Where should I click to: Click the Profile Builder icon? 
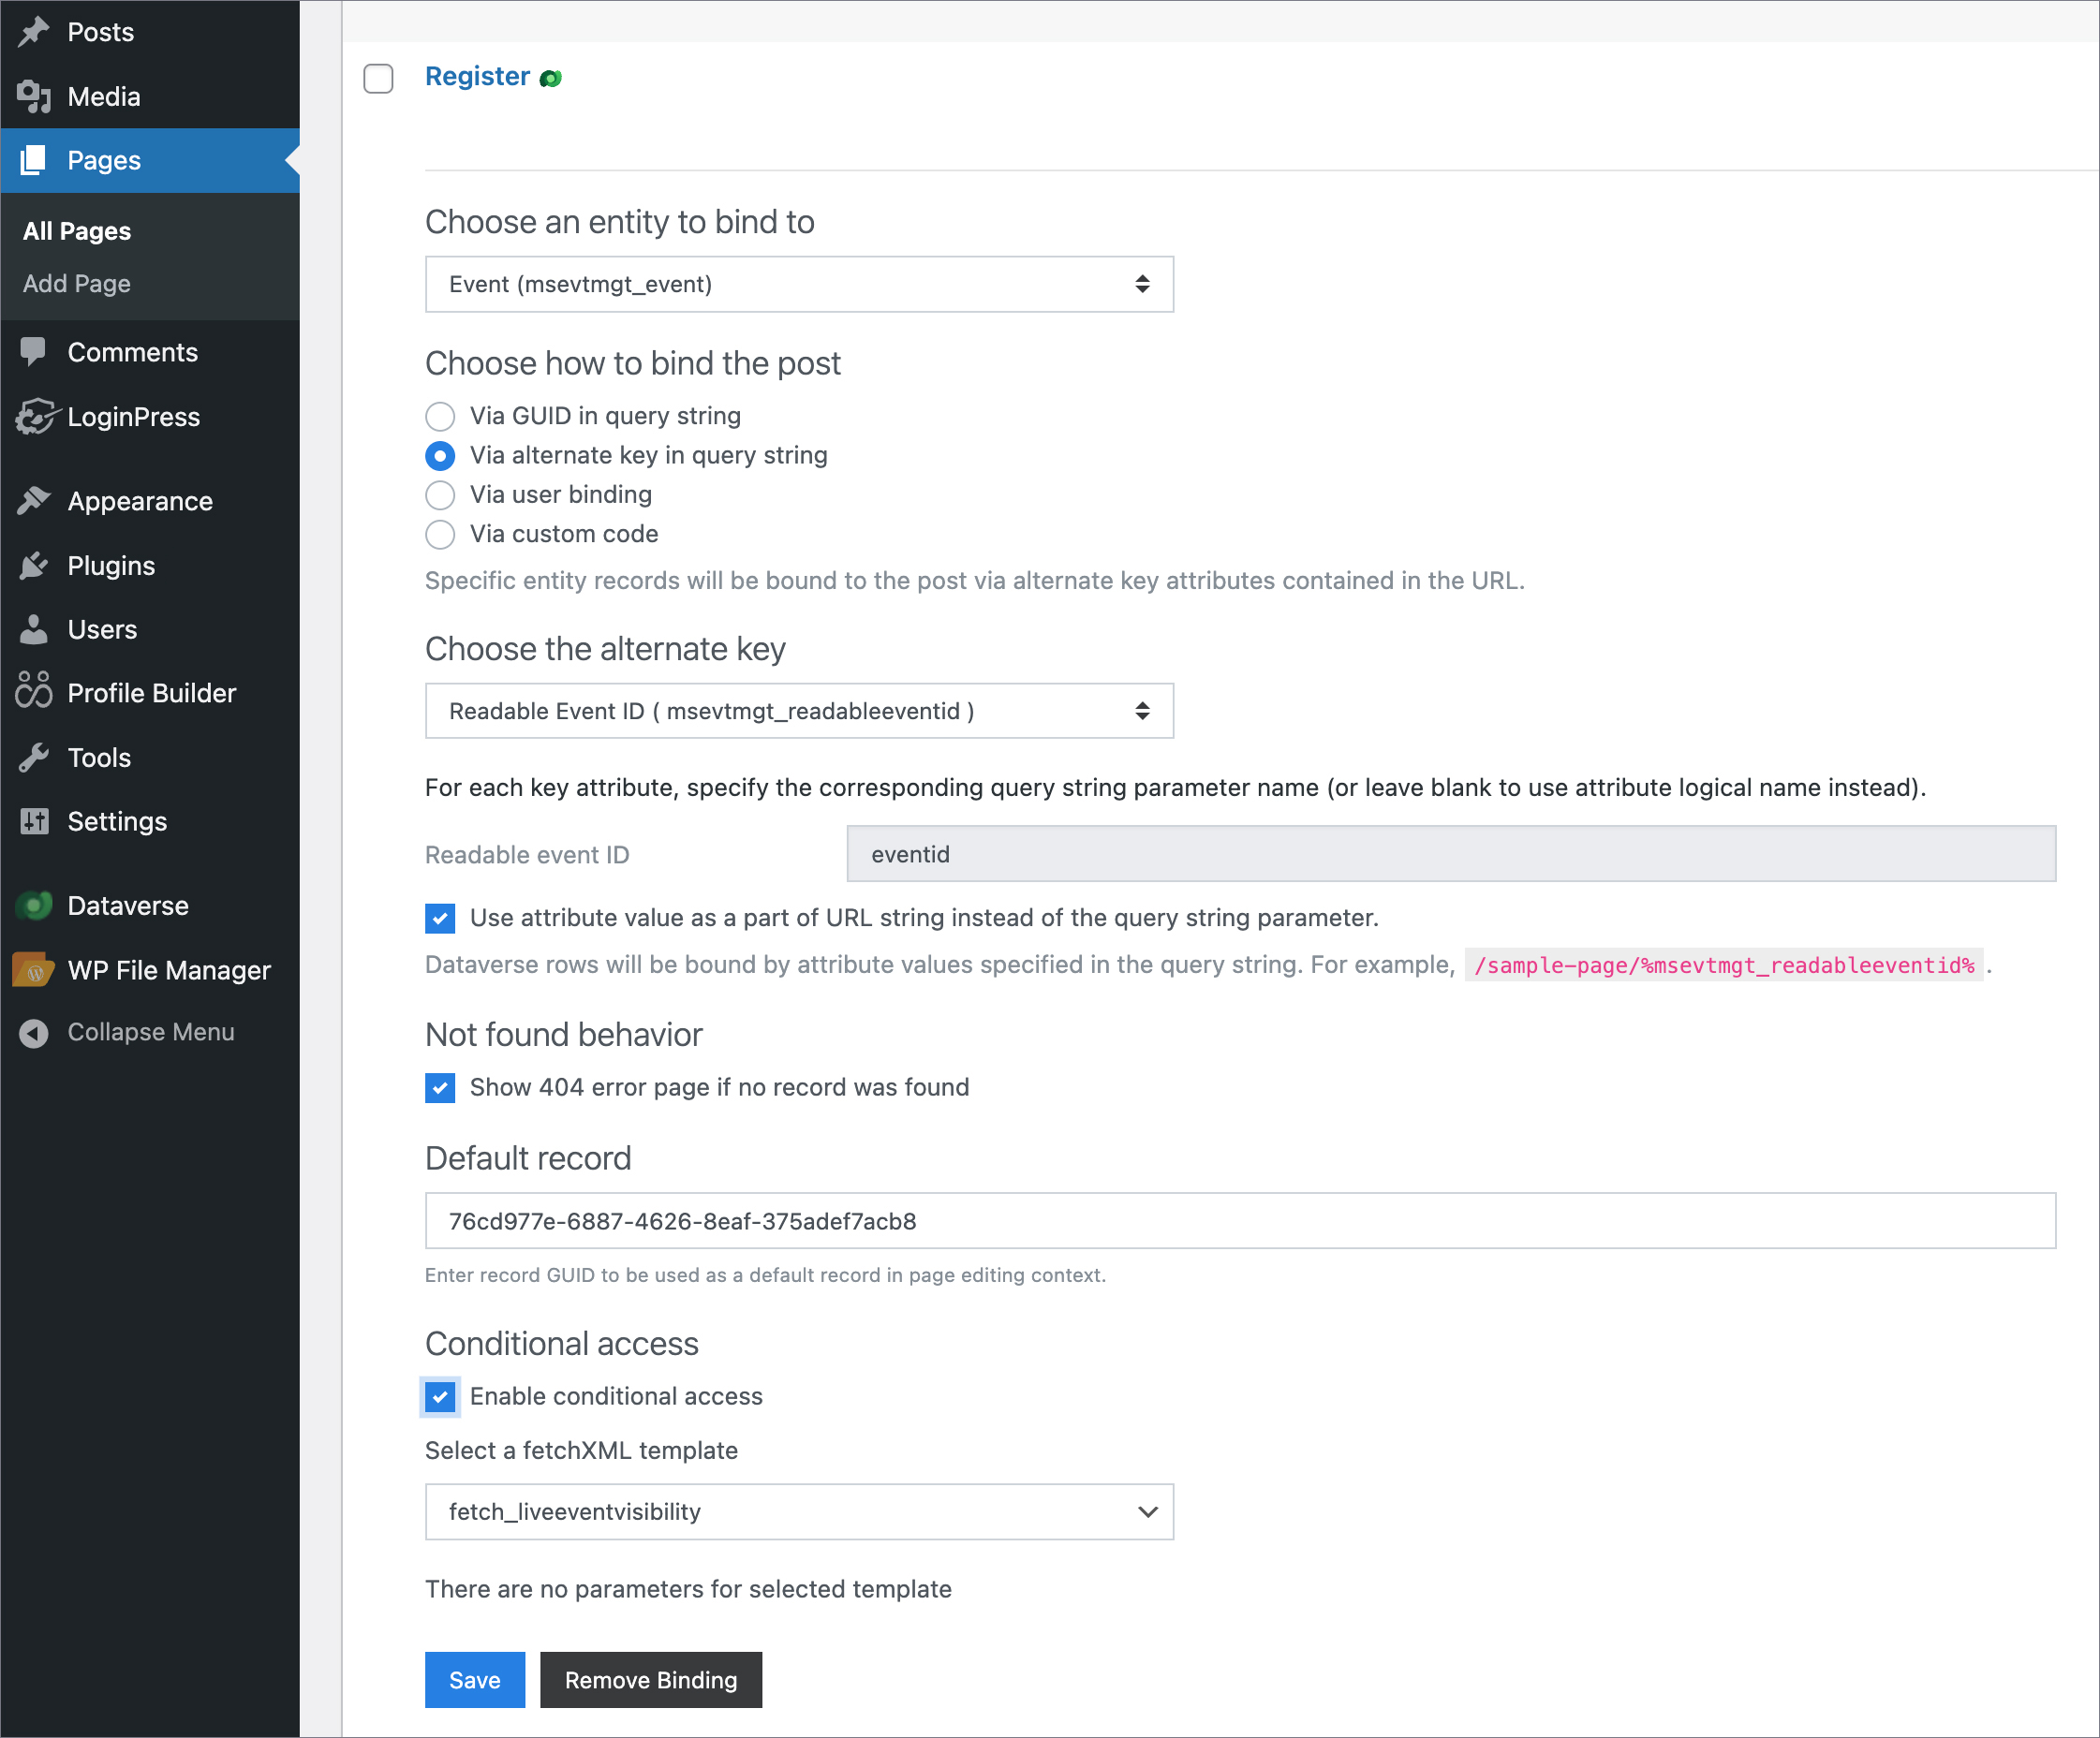tap(34, 693)
